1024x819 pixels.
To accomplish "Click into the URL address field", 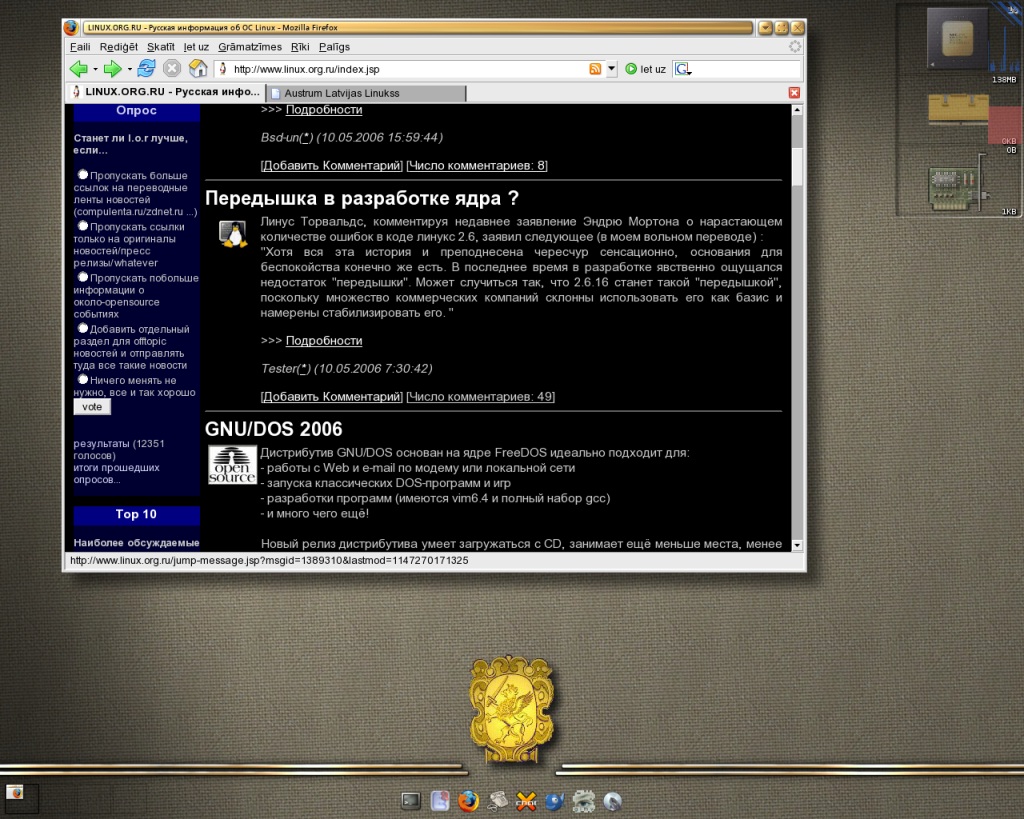I will tap(408, 69).
